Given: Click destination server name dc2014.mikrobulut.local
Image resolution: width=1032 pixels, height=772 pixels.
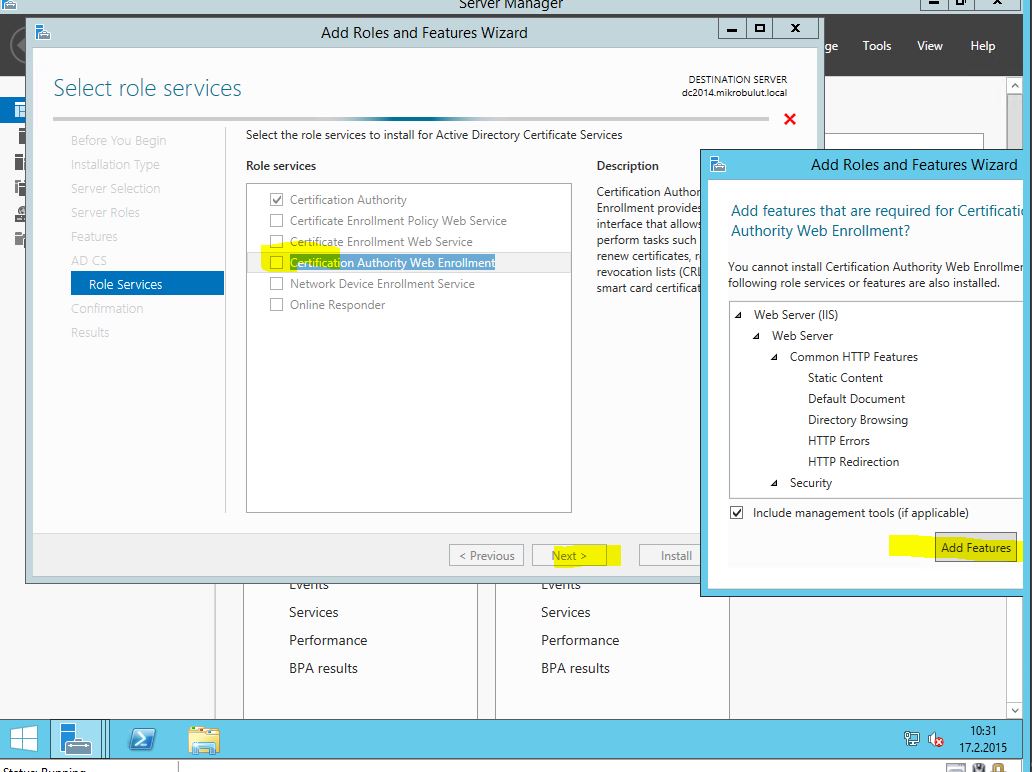Looking at the screenshot, I should pos(735,93).
